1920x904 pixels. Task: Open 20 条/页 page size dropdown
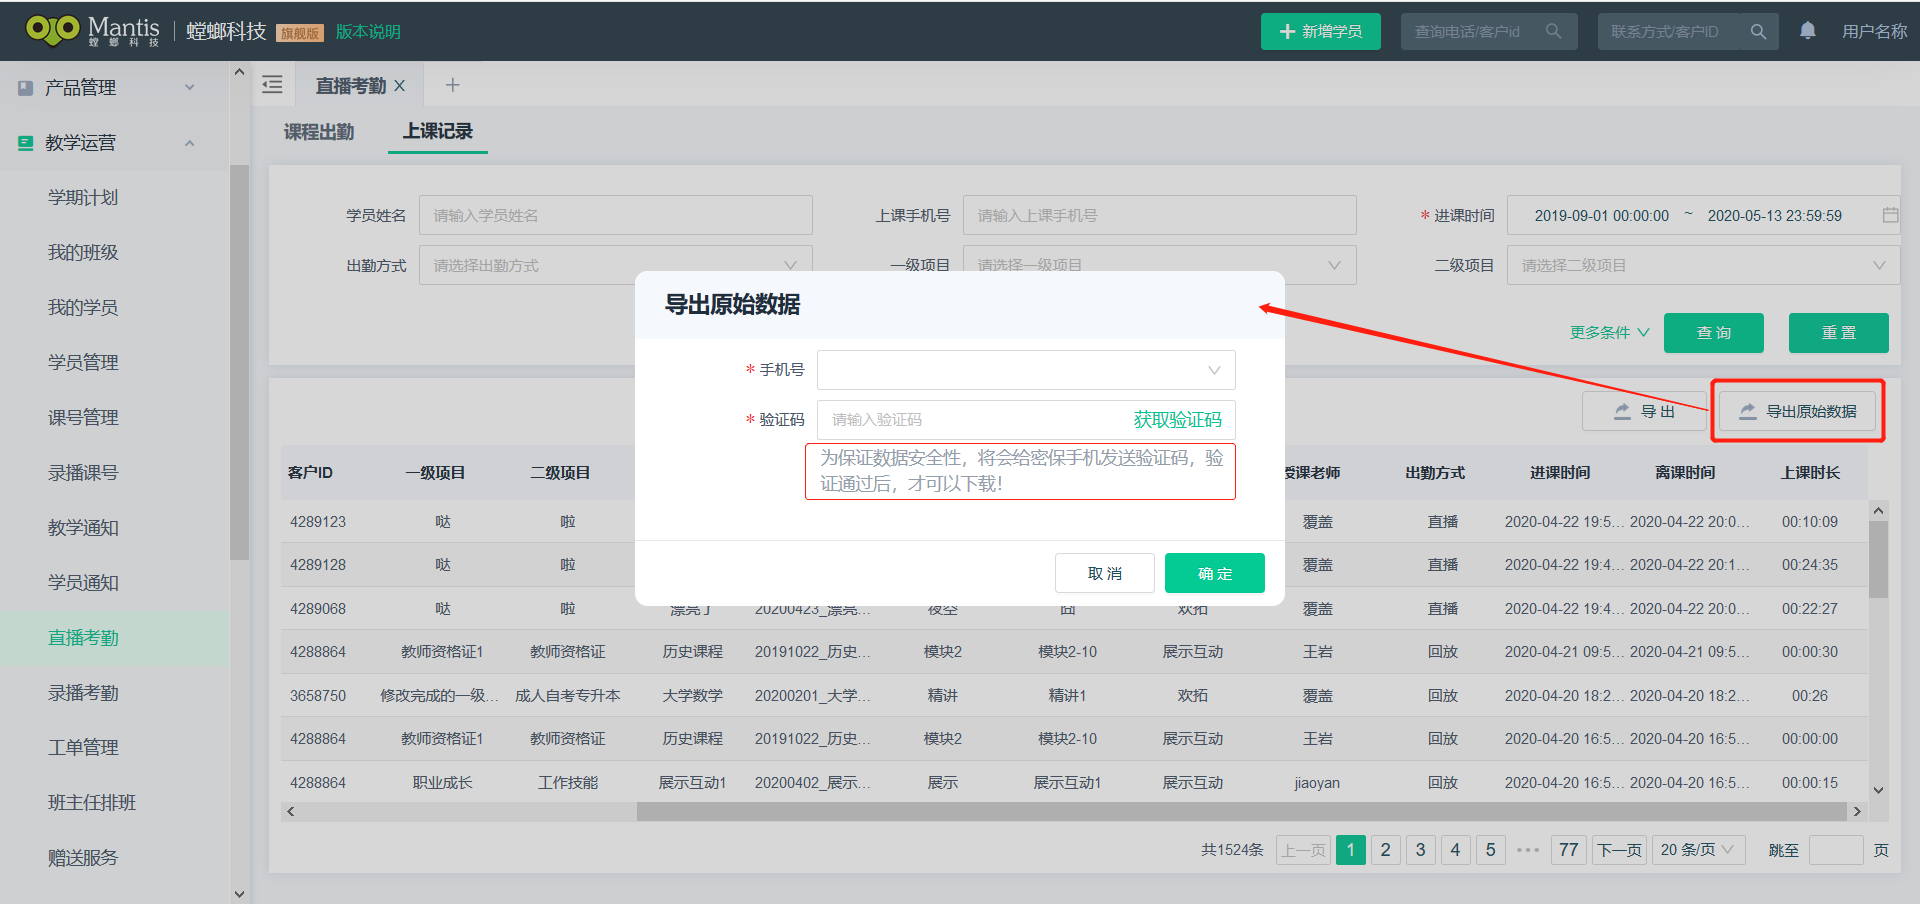point(1699,850)
